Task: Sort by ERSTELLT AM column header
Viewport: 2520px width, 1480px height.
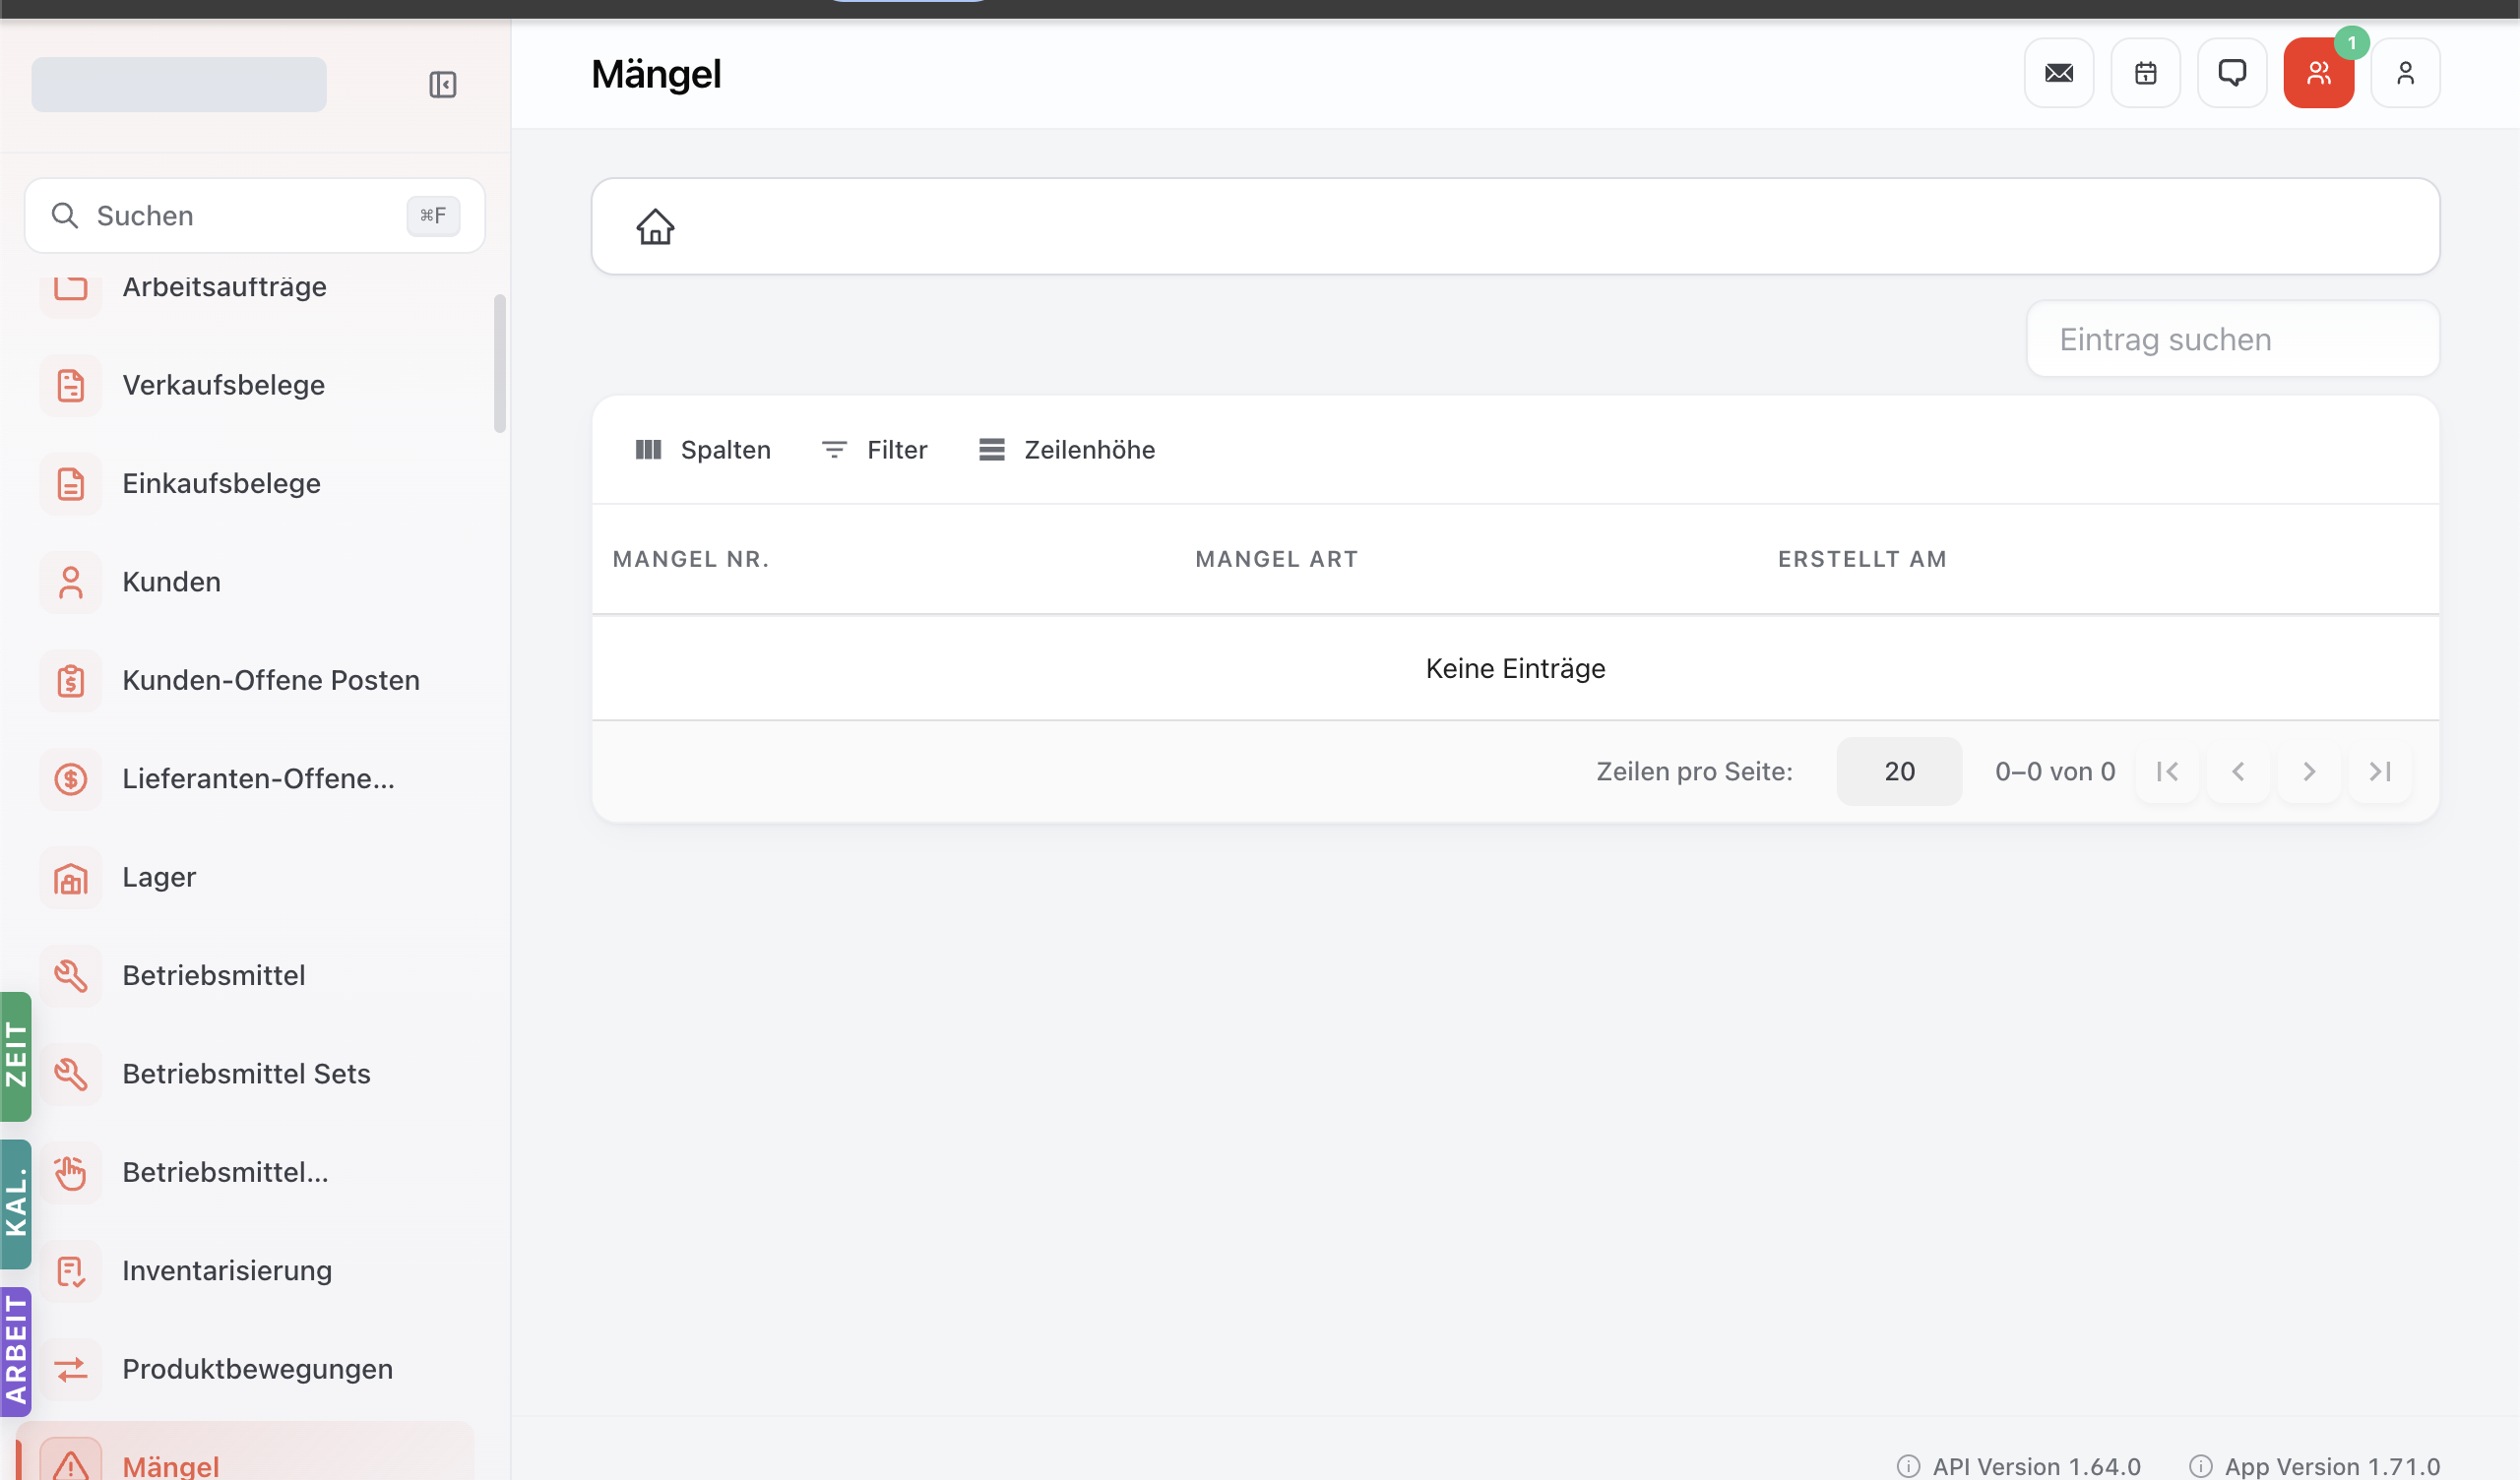Action: click(1862, 560)
